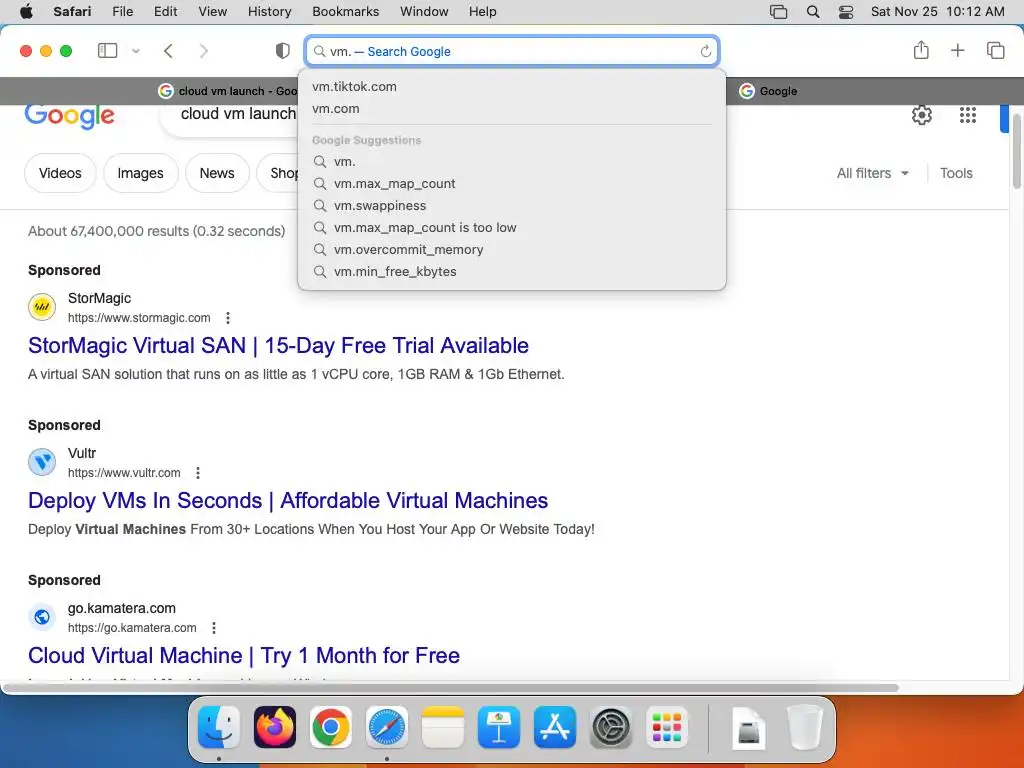The width and height of the screenshot is (1024, 768).
Task: Click the Share button in toolbar
Action: (921, 50)
